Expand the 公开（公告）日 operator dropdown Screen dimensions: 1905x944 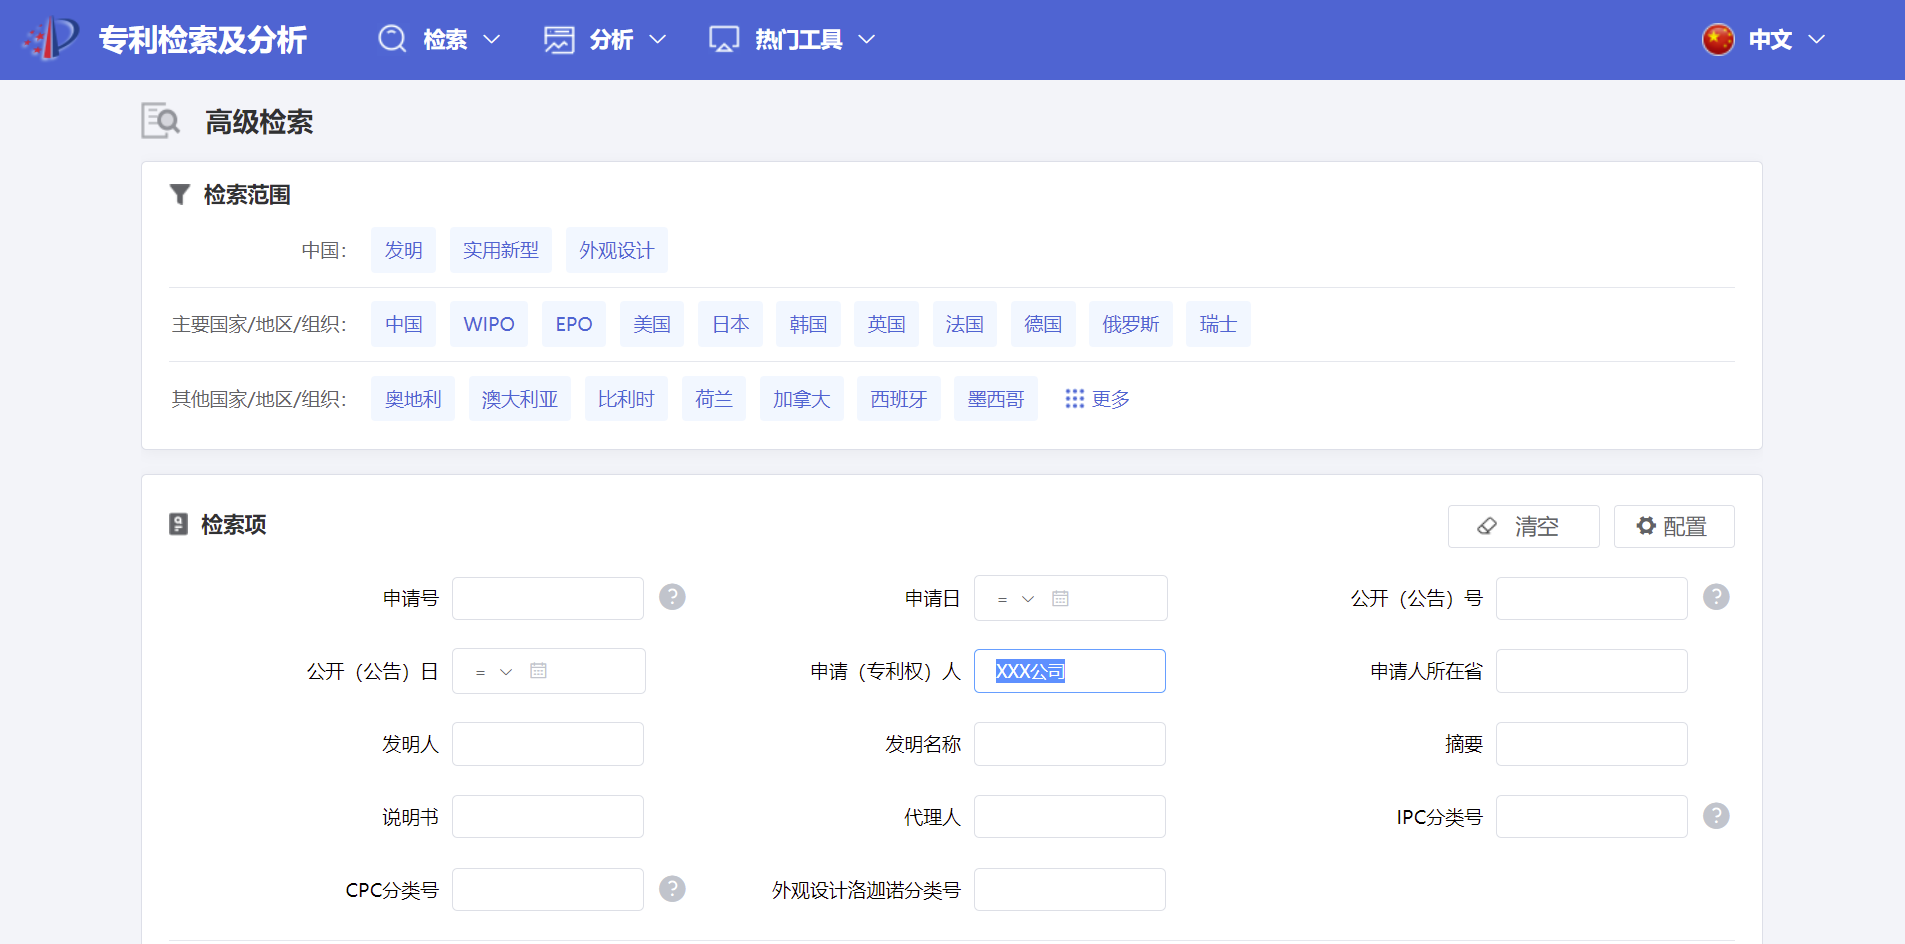[x=494, y=672]
